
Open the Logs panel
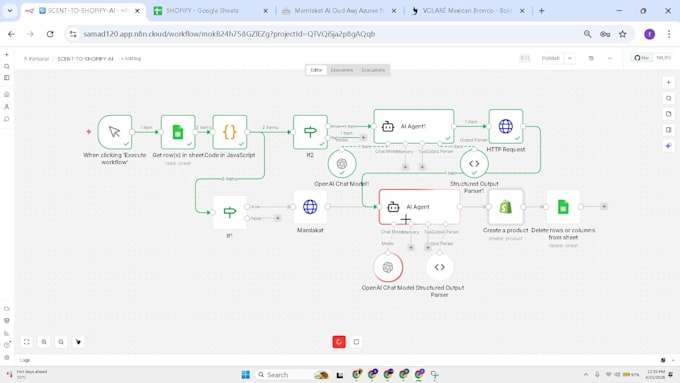[25, 360]
